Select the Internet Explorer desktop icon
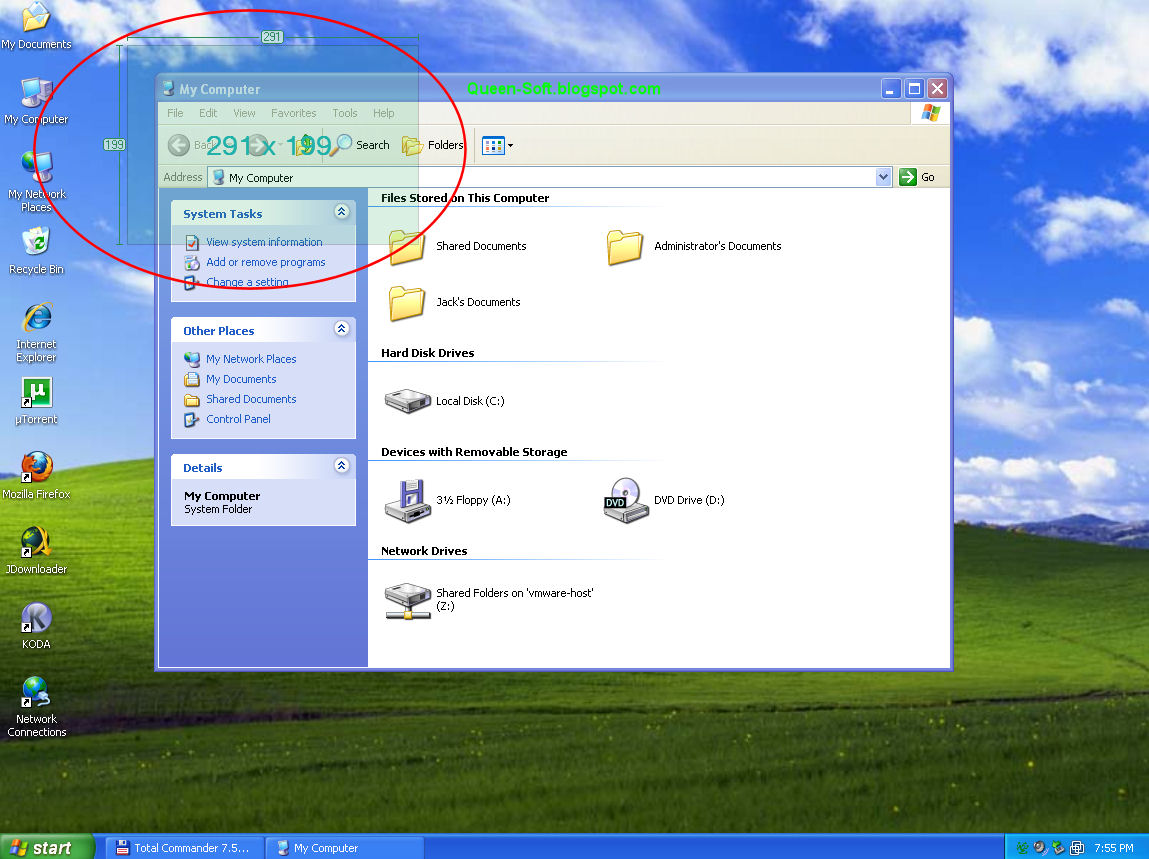The image size is (1149, 859). pyautogui.click(x=36, y=332)
